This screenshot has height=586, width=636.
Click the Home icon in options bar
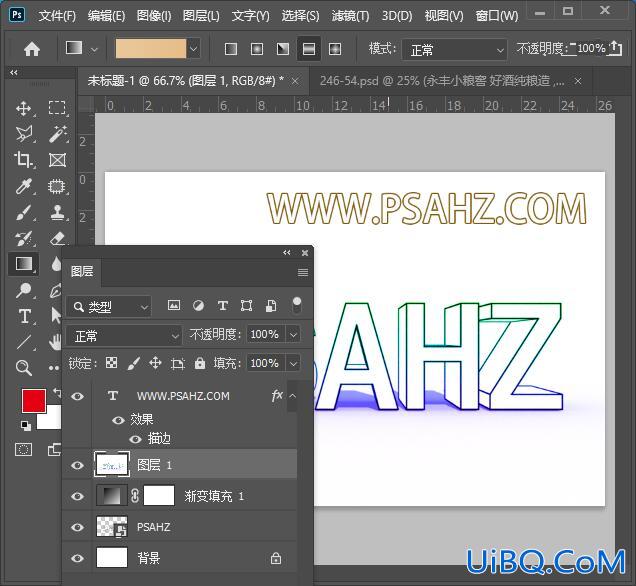click(x=32, y=49)
